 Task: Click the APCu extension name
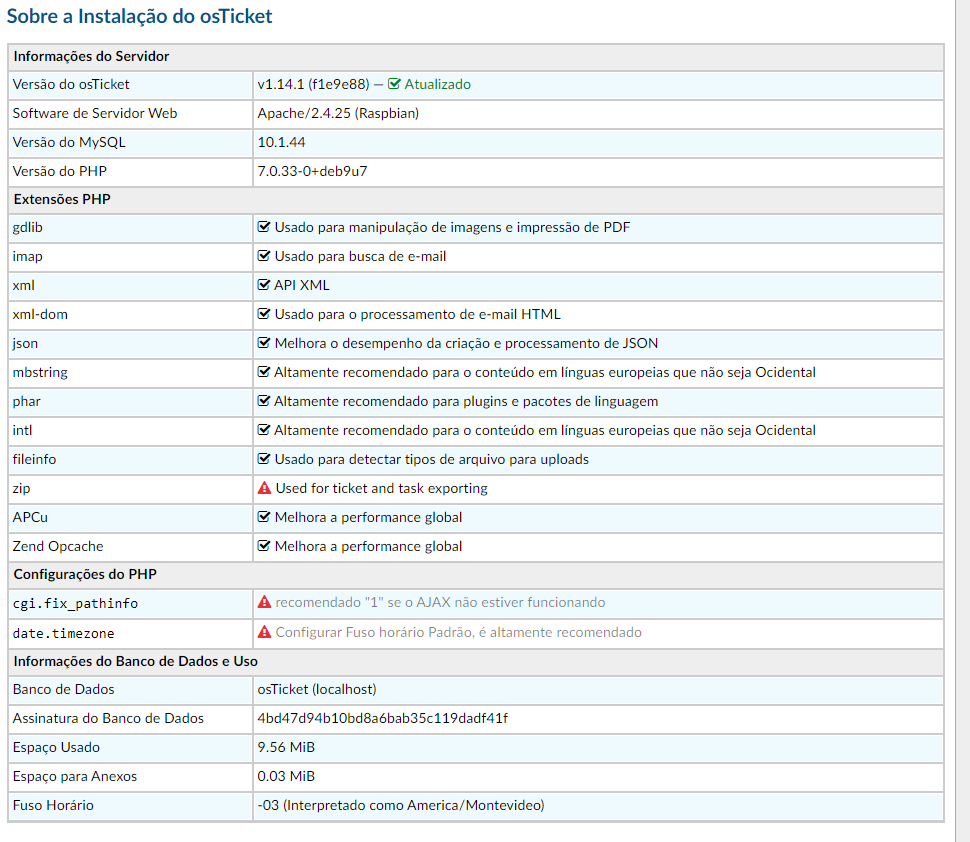30,517
